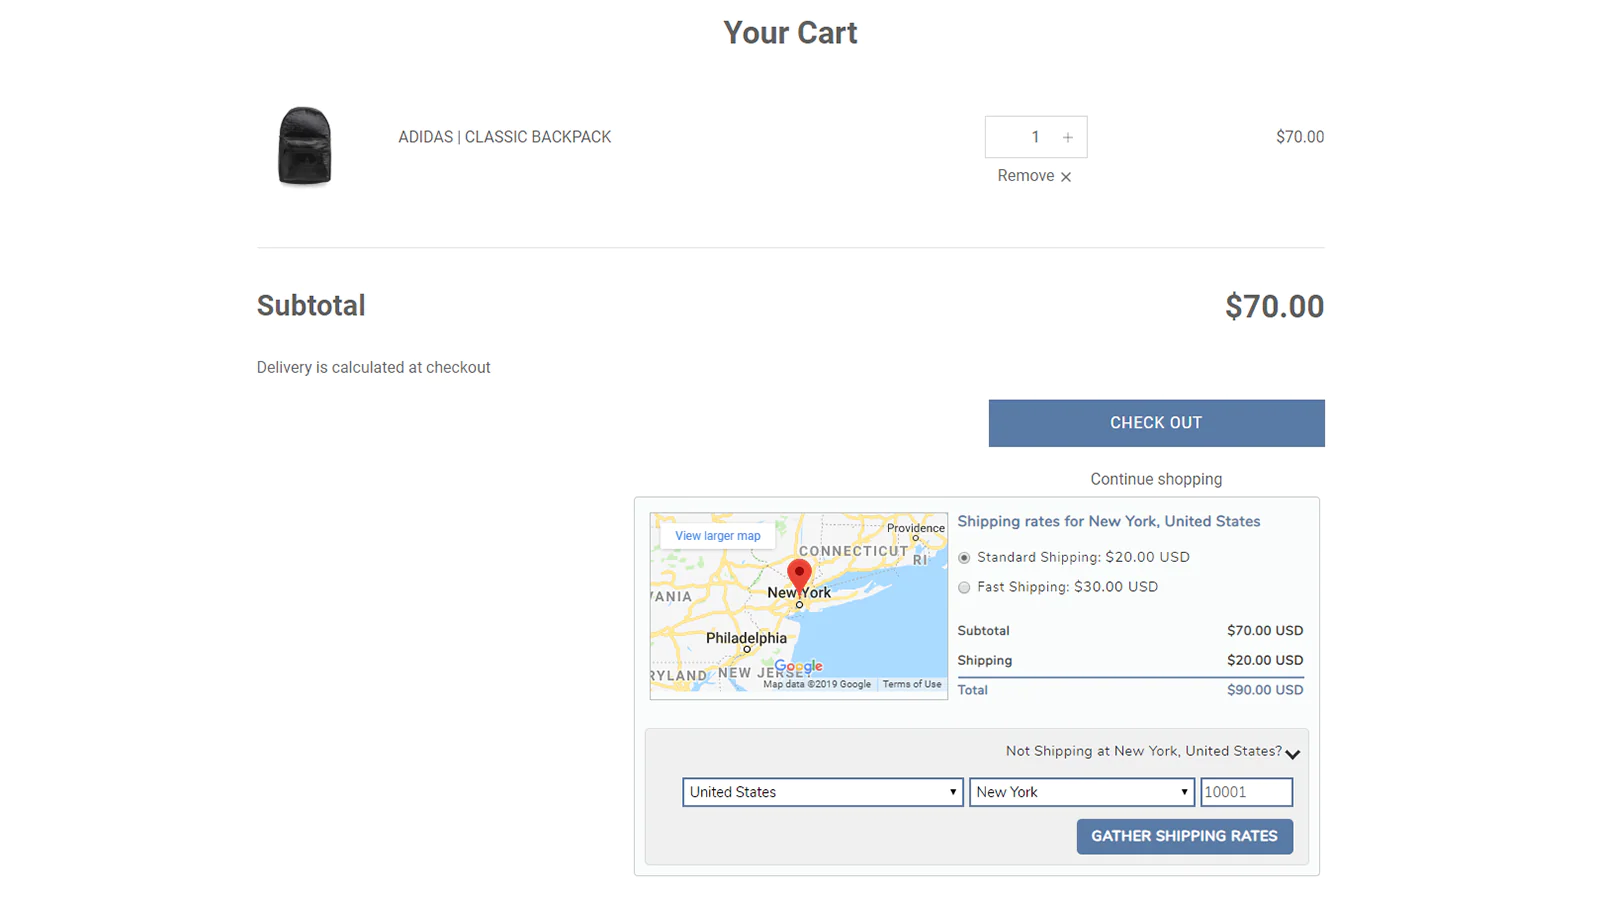This screenshot has height=900, width=1600.
Task: Open the New York state dropdown
Action: click(x=1081, y=792)
